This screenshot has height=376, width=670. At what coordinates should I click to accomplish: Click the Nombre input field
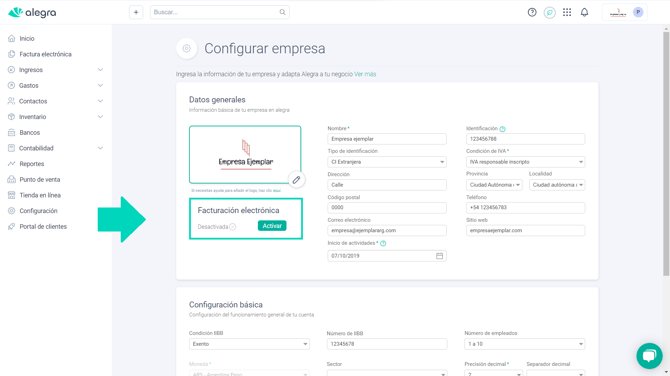point(387,139)
